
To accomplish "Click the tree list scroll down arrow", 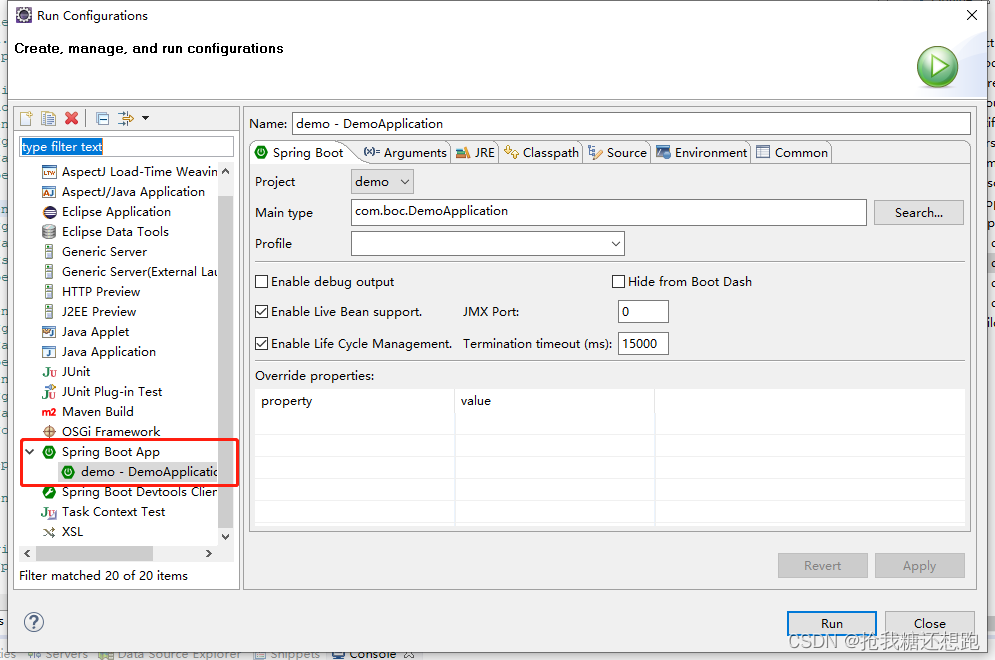I will 225,536.
